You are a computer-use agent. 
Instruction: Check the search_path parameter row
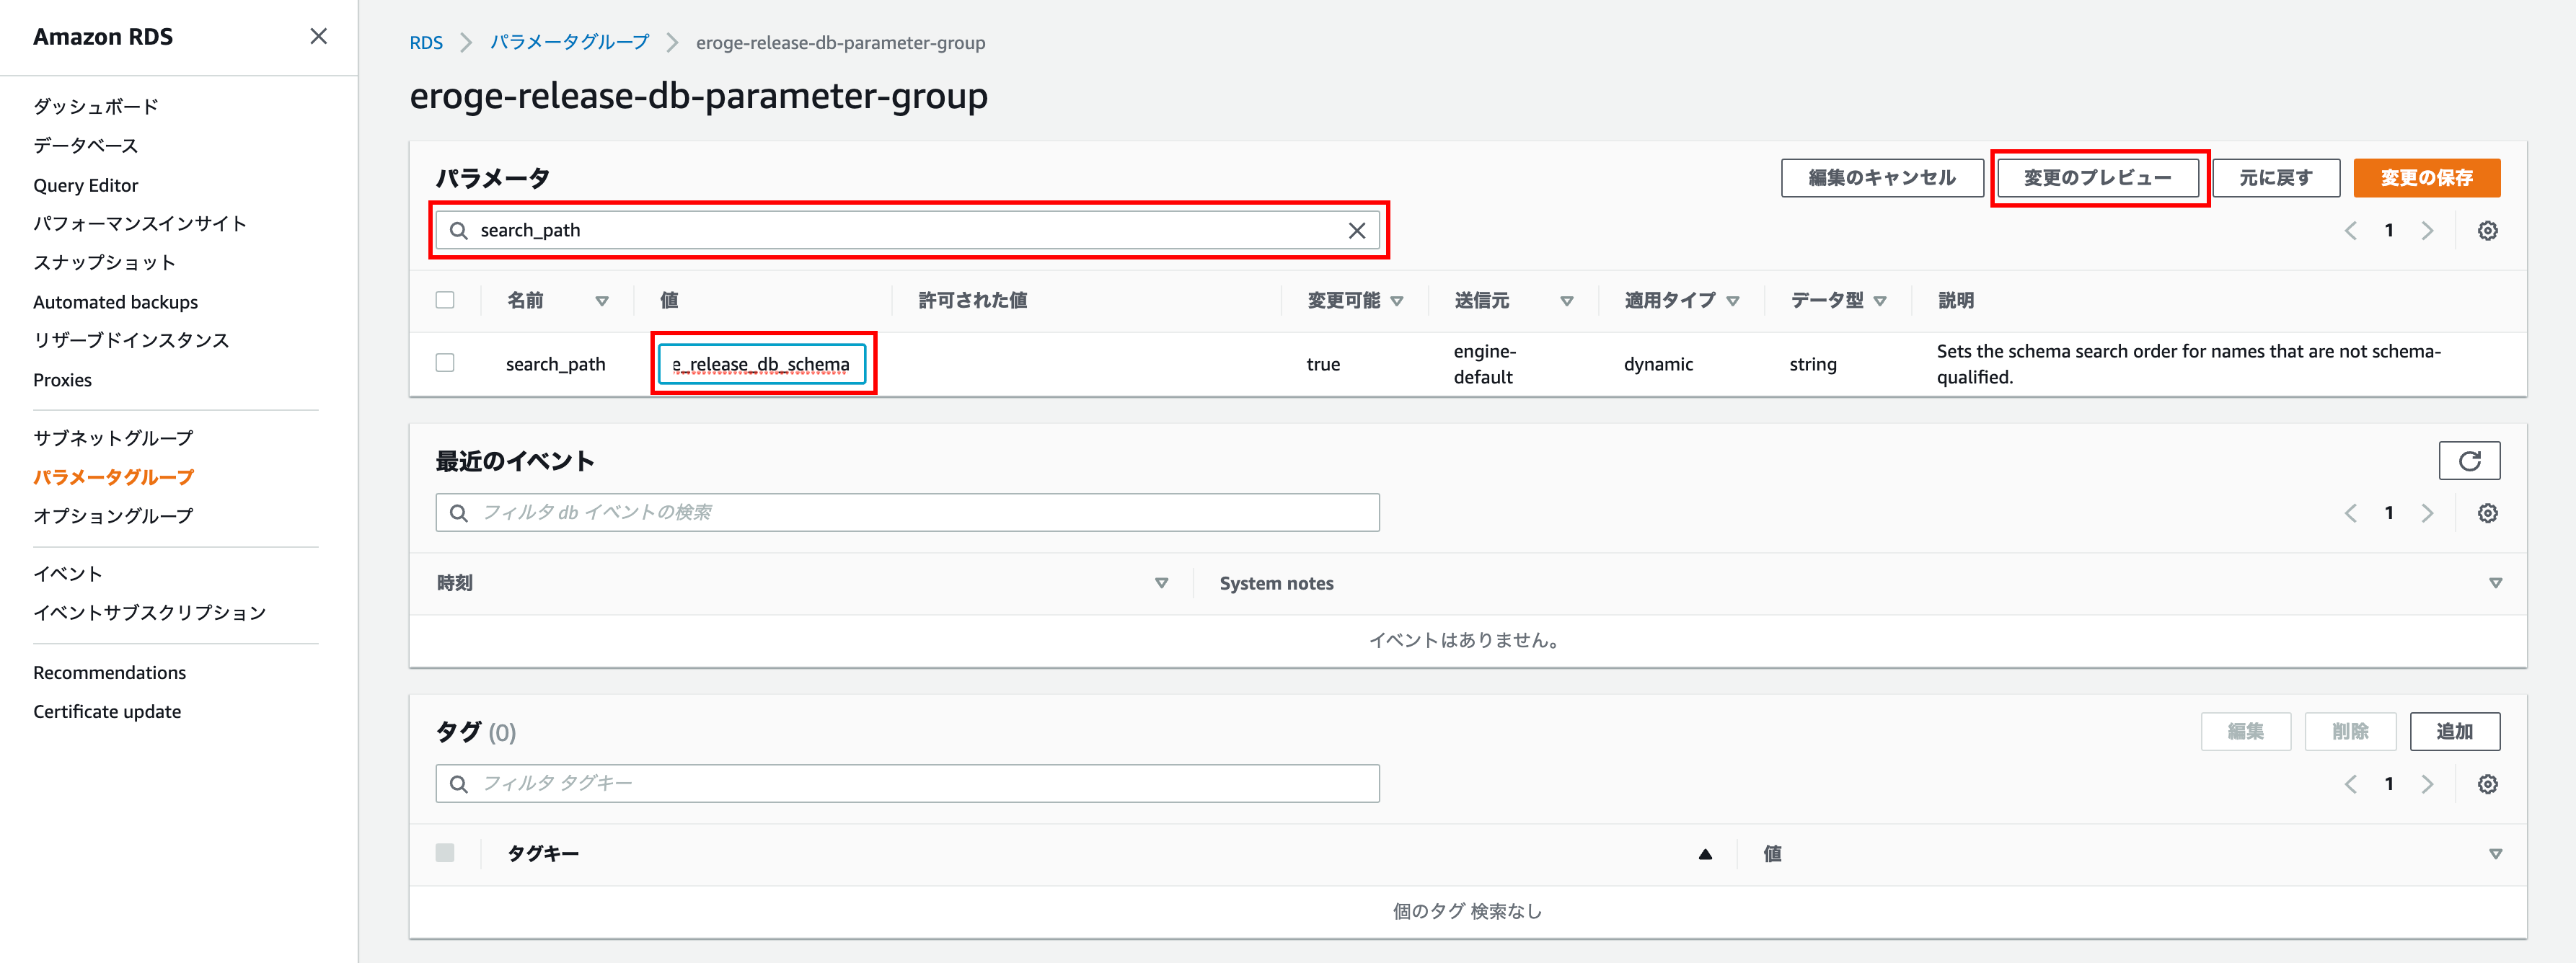[x=445, y=363]
